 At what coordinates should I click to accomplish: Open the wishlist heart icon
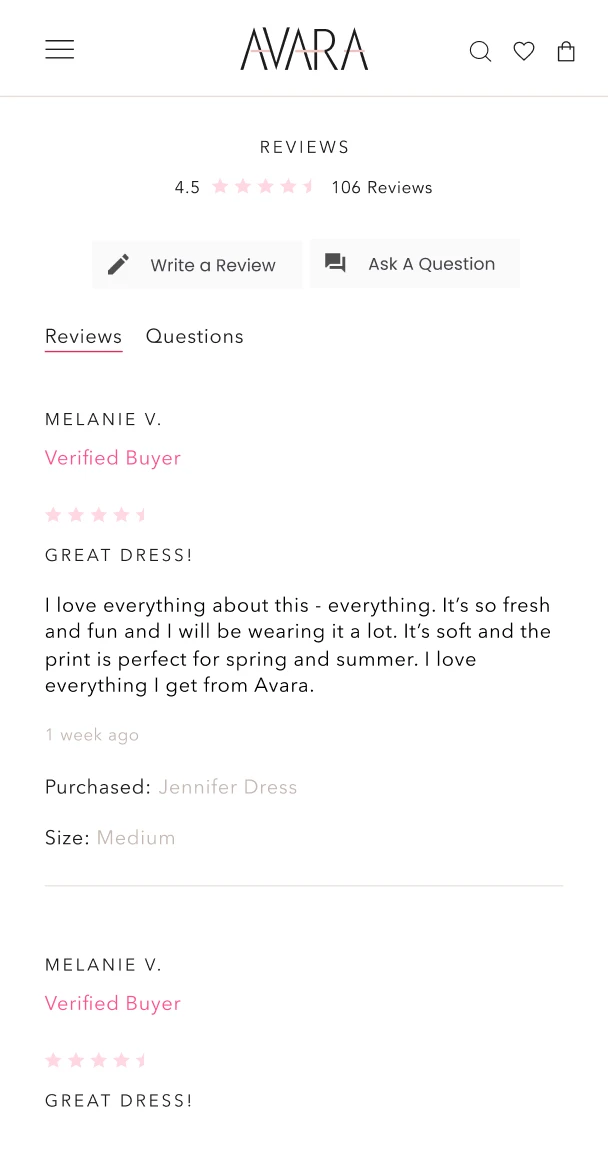click(524, 51)
